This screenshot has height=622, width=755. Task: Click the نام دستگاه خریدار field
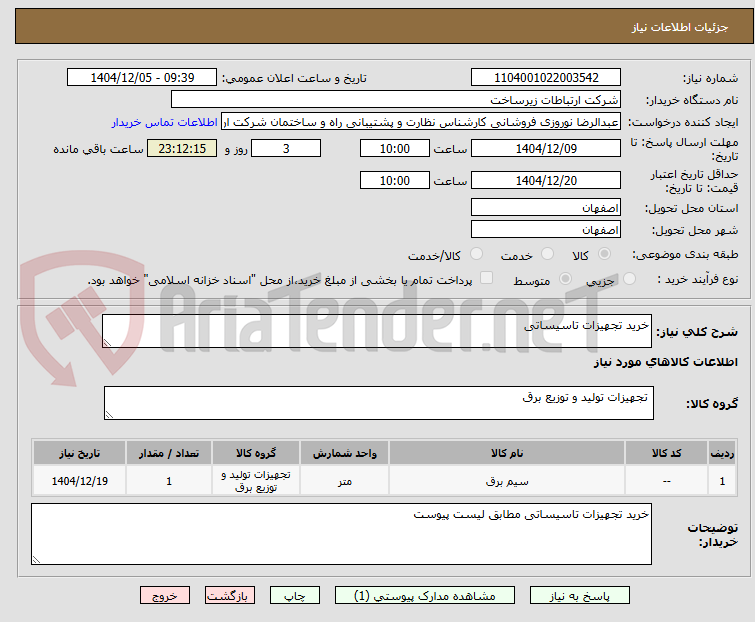[396, 100]
